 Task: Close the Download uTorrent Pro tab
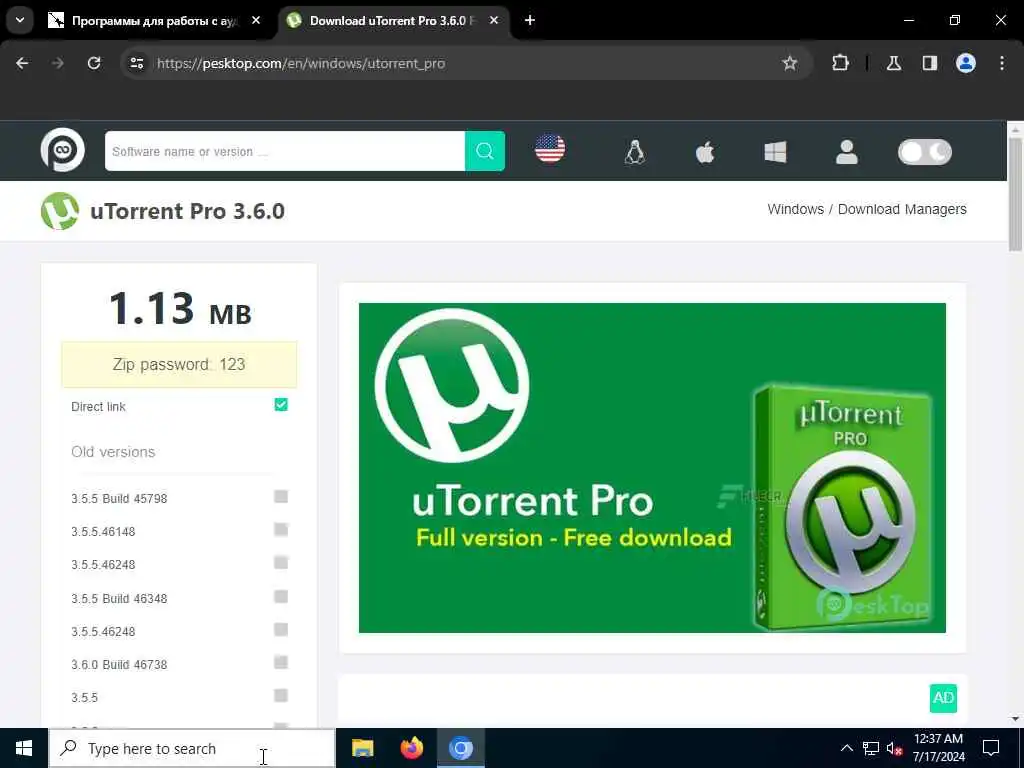tap(494, 20)
